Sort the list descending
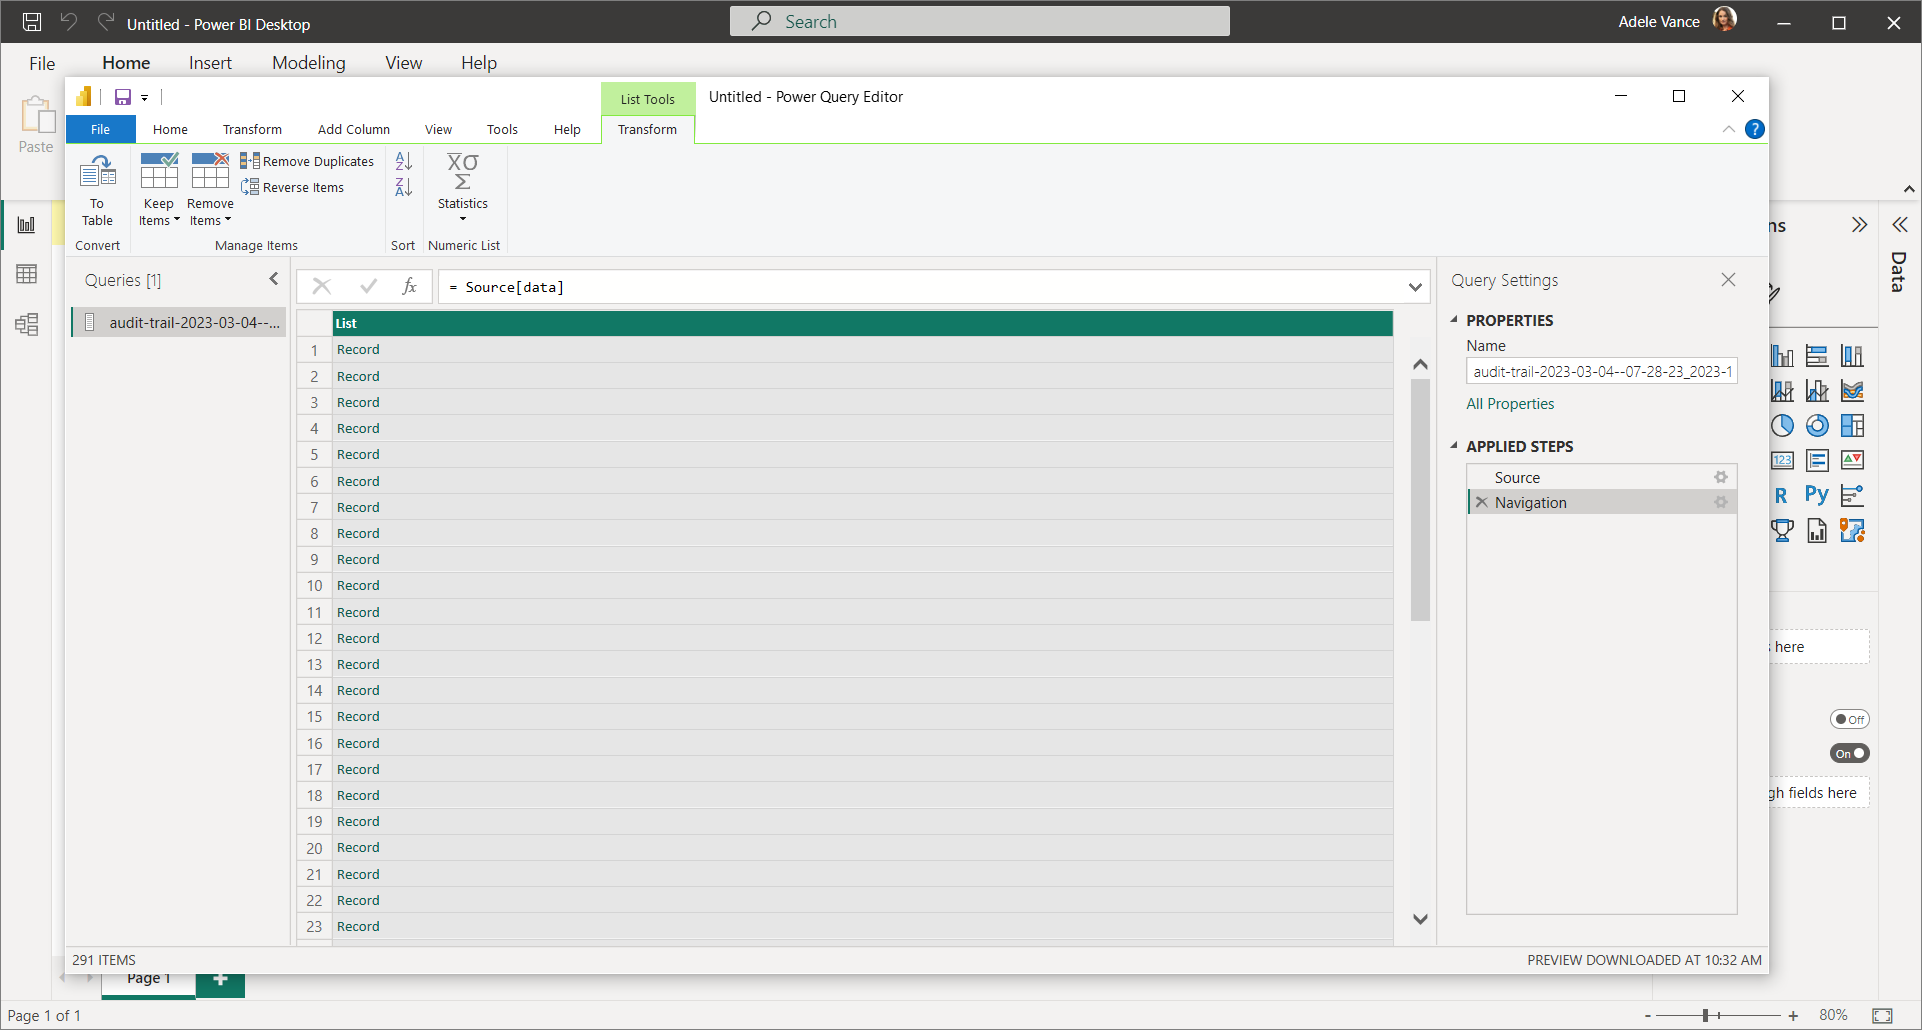This screenshot has width=1922, height=1030. pos(403,187)
